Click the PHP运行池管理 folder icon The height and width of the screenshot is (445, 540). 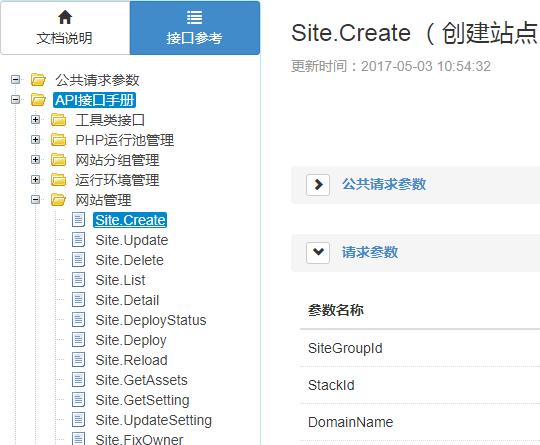tap(59, 140)
